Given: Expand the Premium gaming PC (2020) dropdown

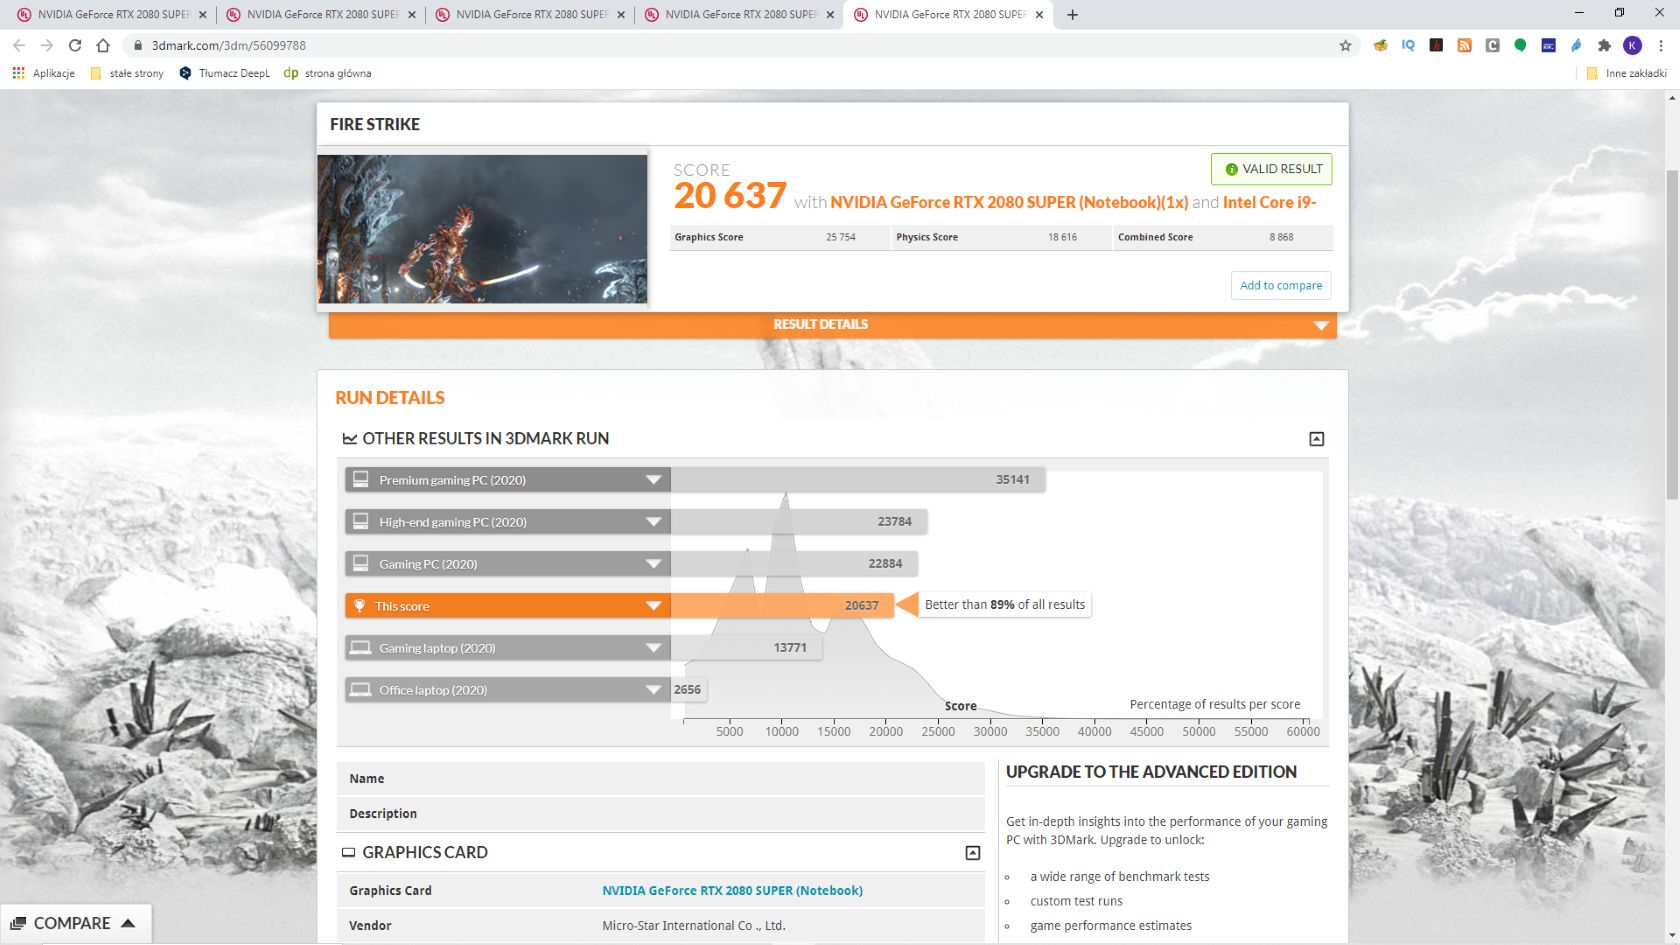Looking at the screenshot, I should pyautogui.click(x=655, y=479).
